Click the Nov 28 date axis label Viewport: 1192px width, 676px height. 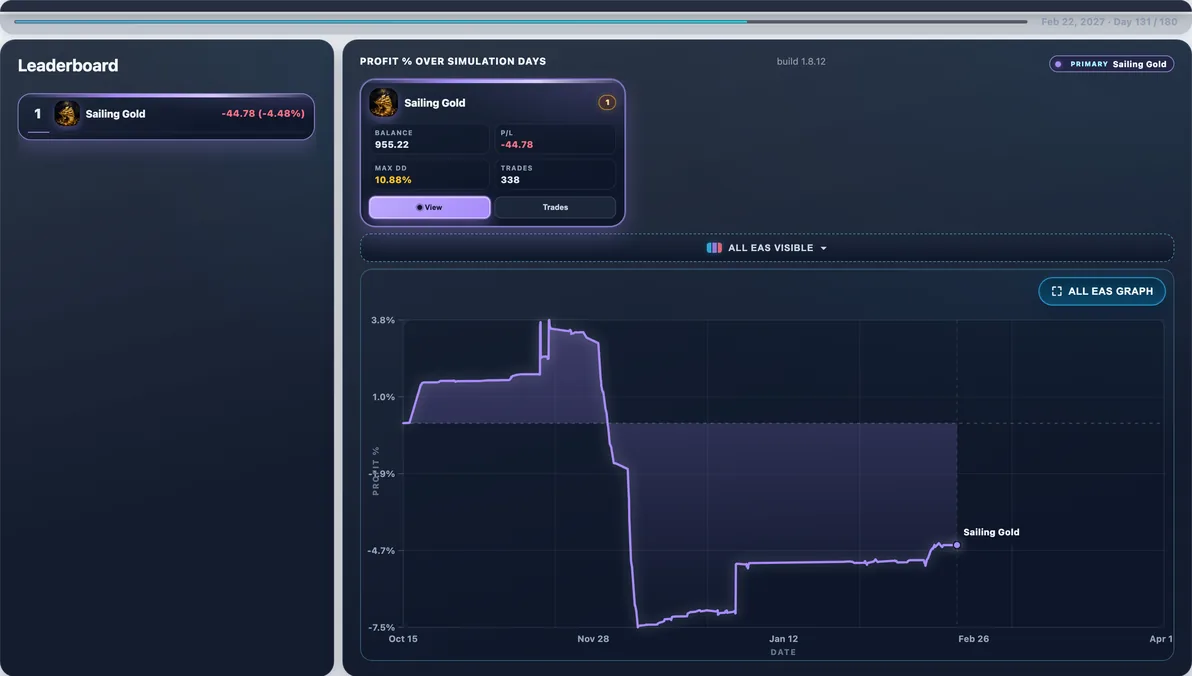(593, 639)
